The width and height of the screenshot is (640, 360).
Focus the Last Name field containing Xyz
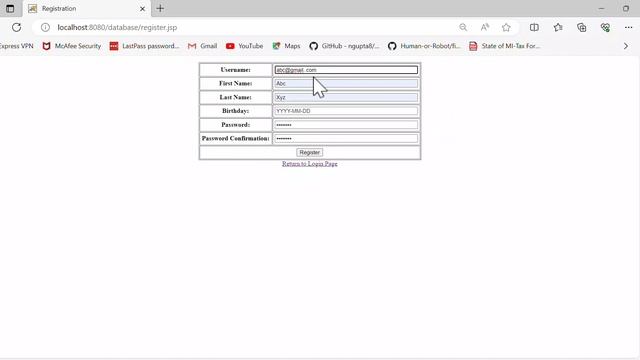point(346,97)
